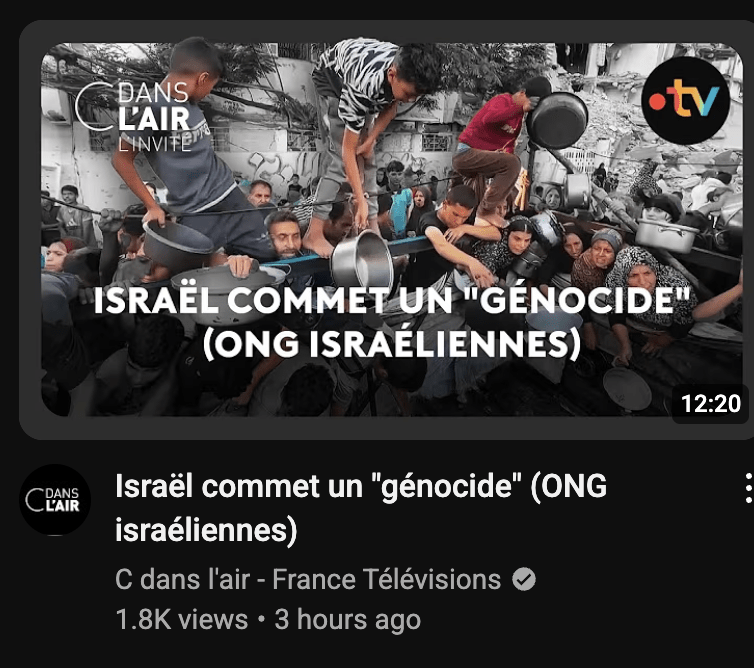Click the 1.8K views text
The image size is (754, 668).
[182, 619]
